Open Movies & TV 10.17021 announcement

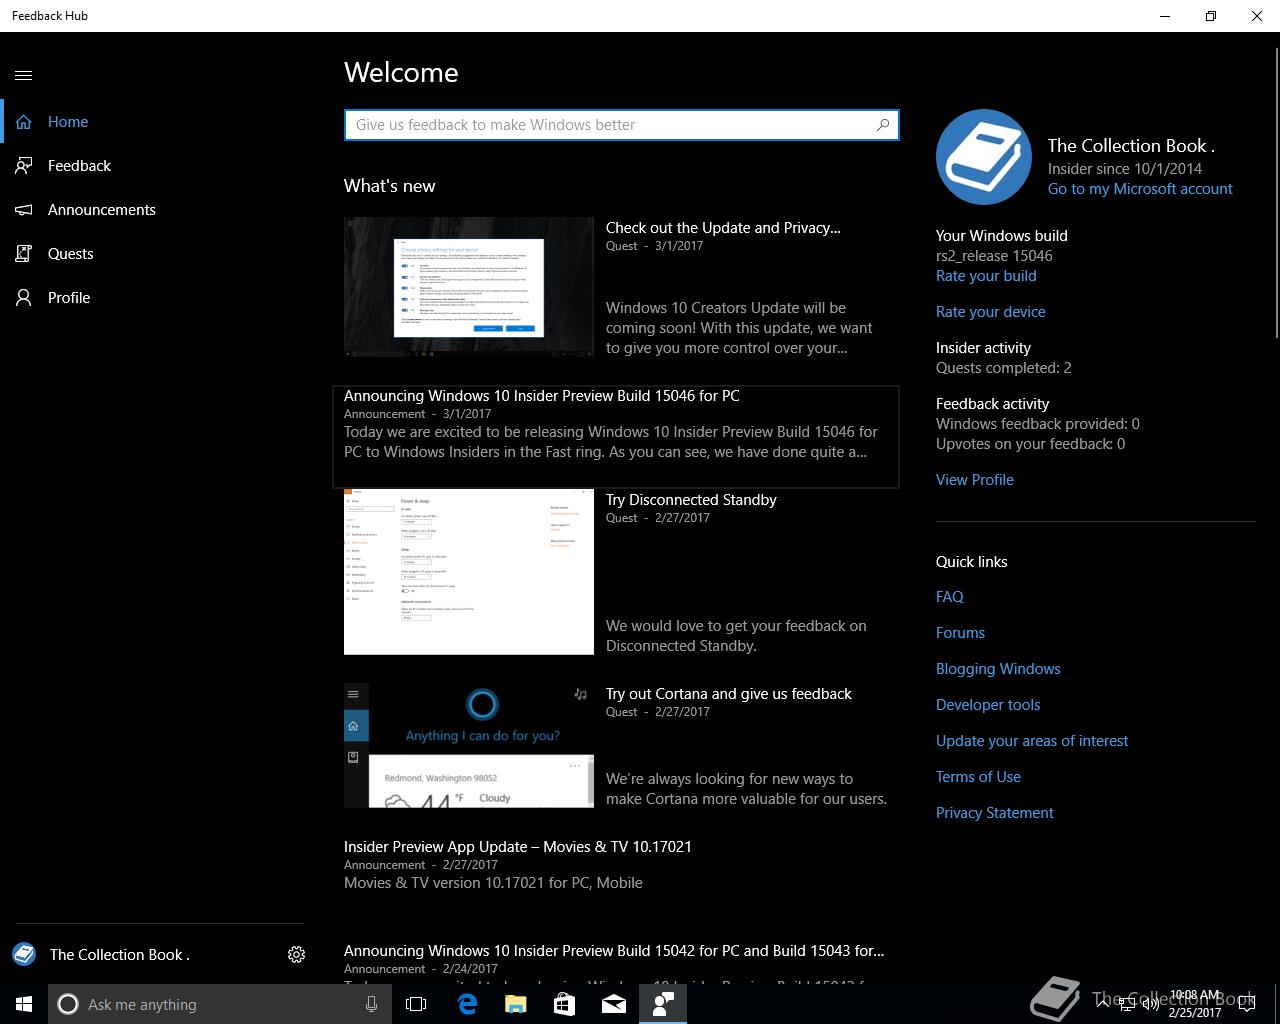point(518,847)
